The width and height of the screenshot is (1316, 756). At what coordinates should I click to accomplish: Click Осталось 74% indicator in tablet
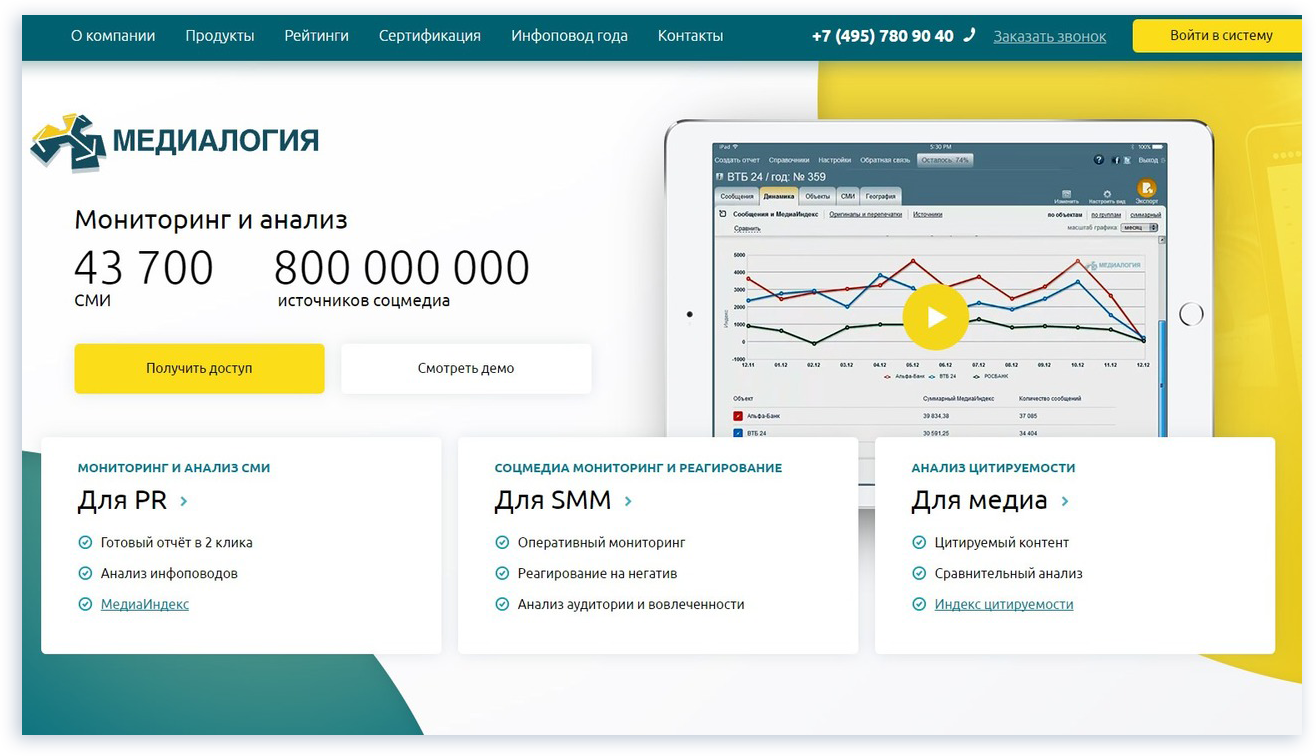tap(945, 160)
